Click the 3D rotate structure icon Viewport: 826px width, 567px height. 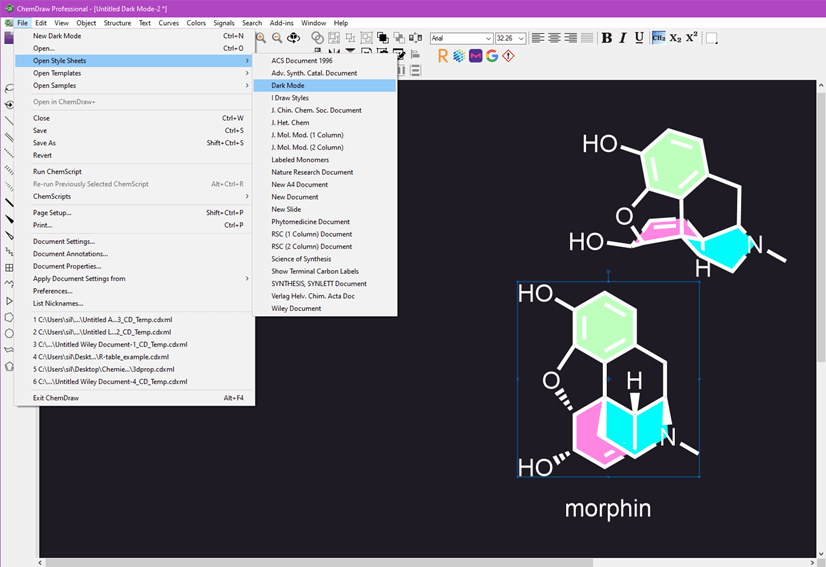[293, 38]
